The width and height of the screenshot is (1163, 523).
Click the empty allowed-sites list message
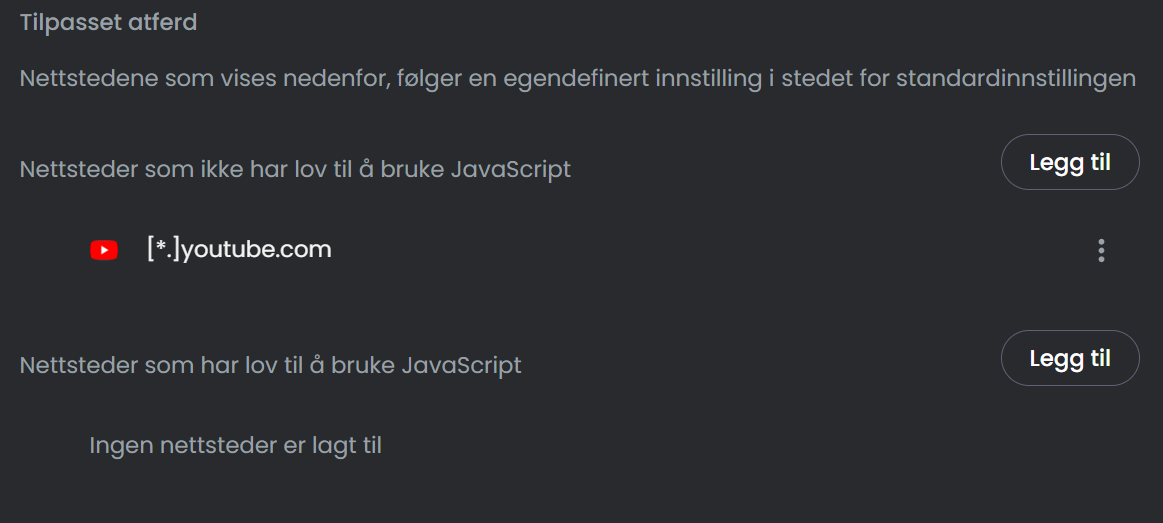235,445
